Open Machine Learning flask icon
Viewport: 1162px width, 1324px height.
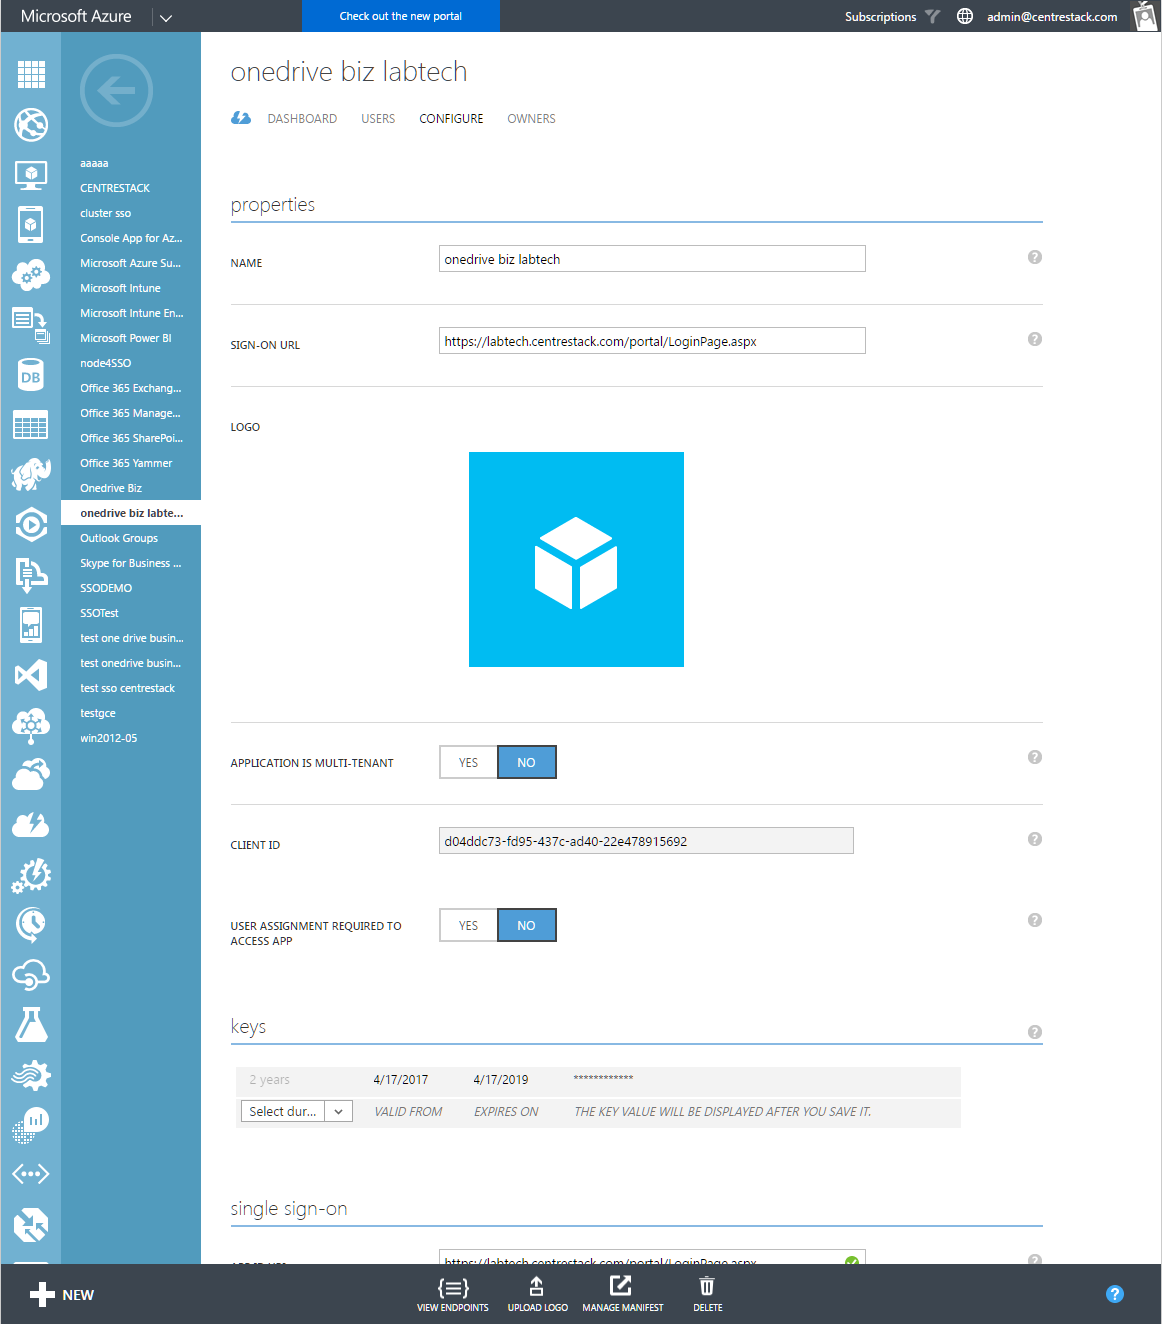(31, 1025)
